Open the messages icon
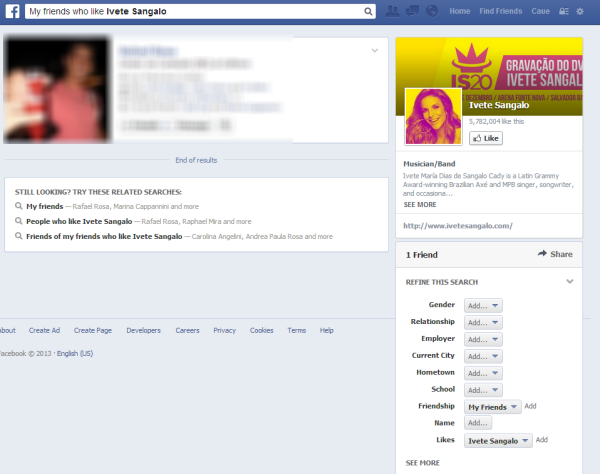Viewport: 600px width, 474px height. 411,11
